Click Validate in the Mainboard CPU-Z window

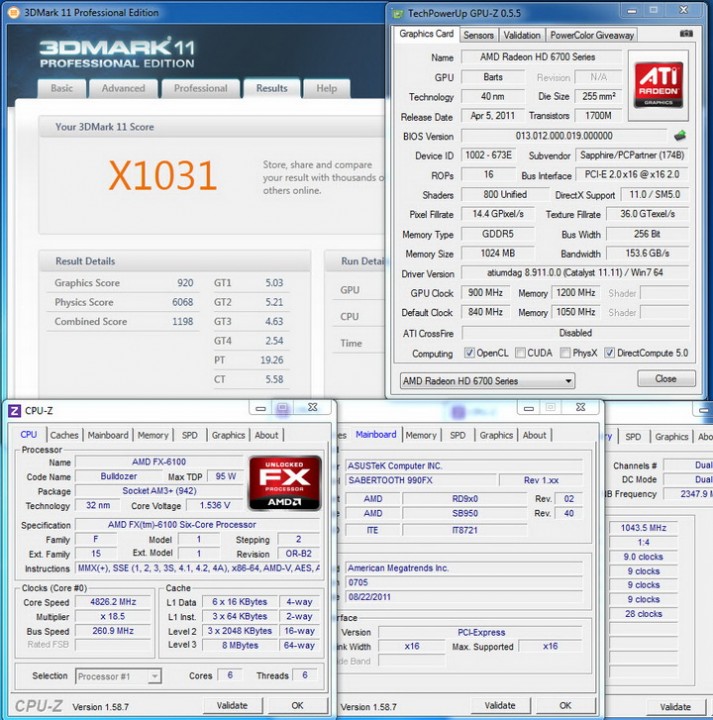pyautogui.click(x=500, y=705)
